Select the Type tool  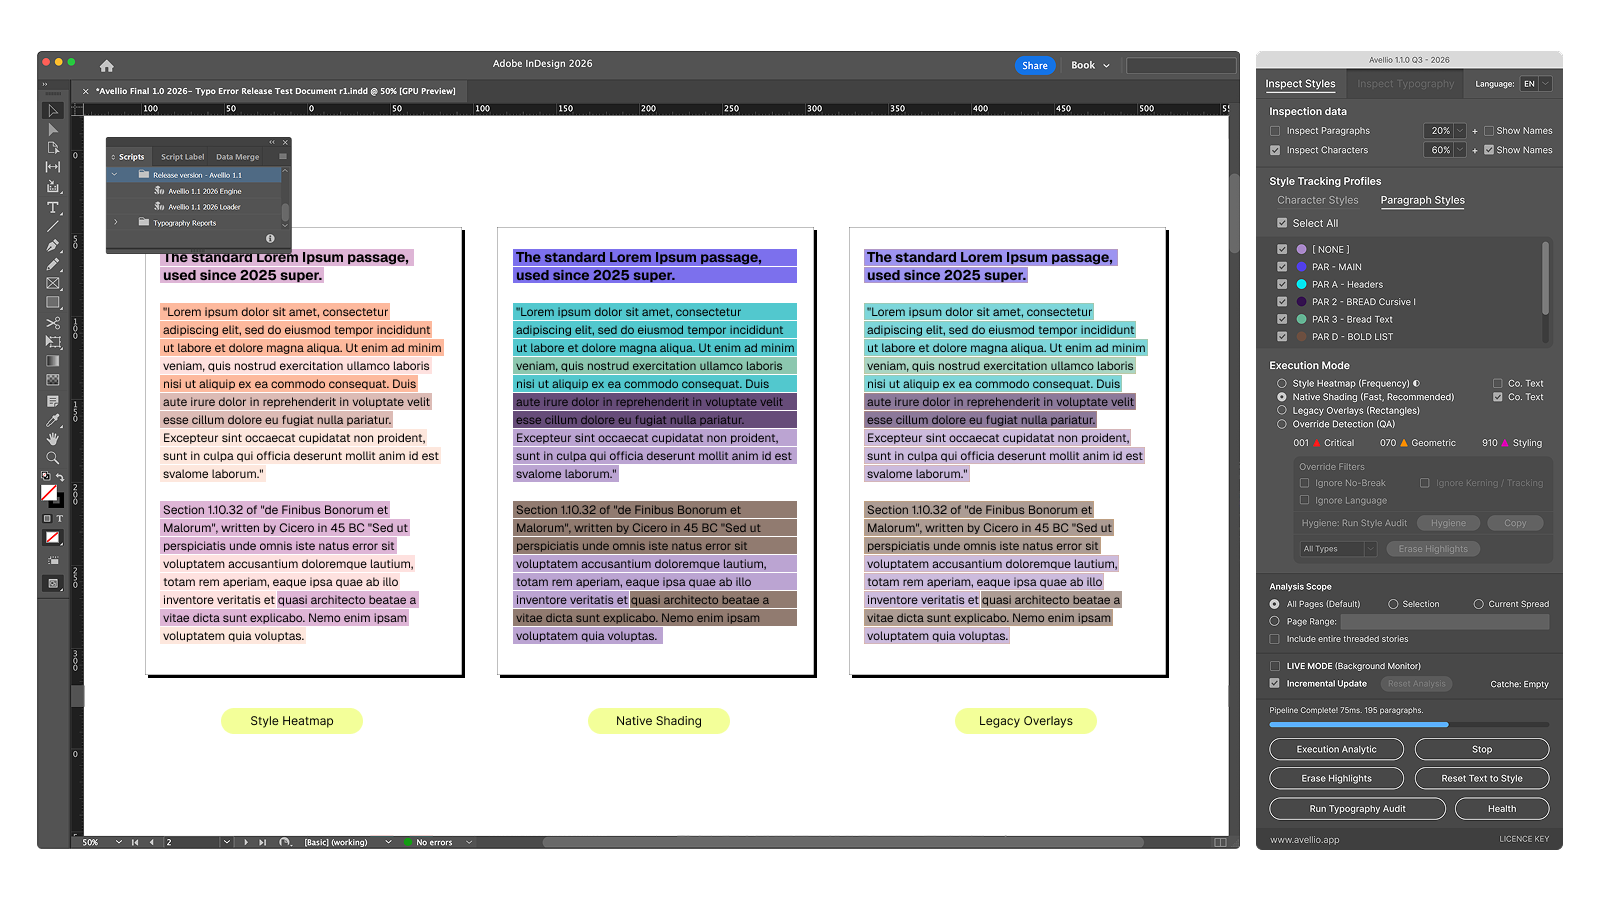click(x=53, y=207)
